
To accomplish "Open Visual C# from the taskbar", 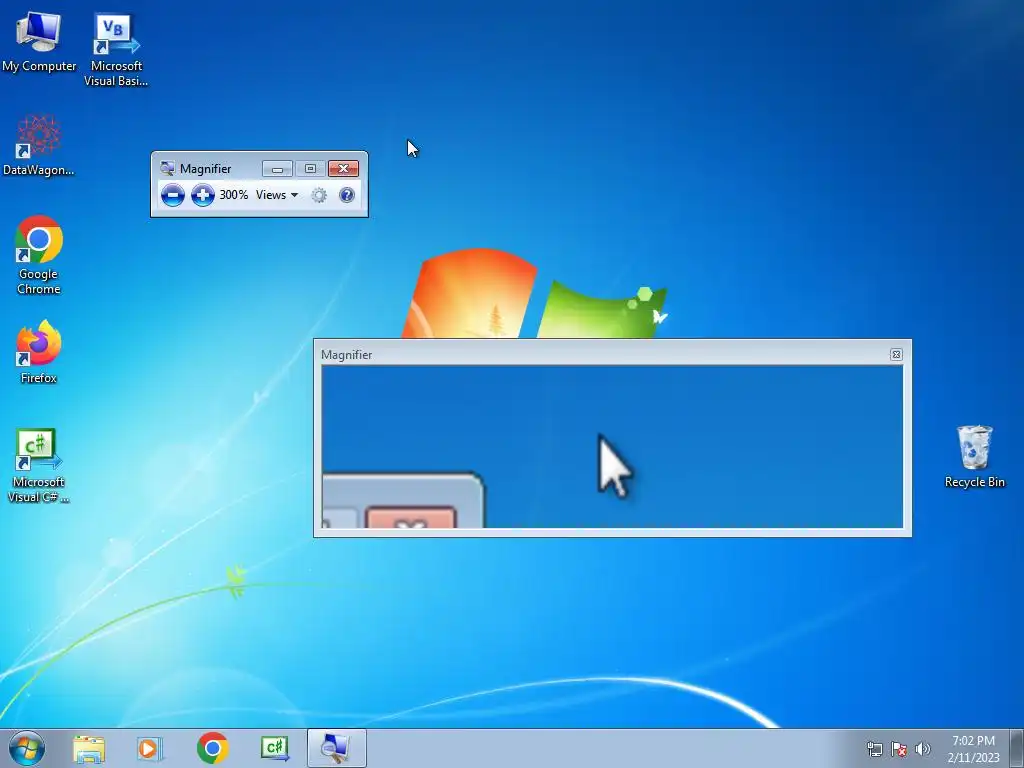I will click(x=275, y=748).
